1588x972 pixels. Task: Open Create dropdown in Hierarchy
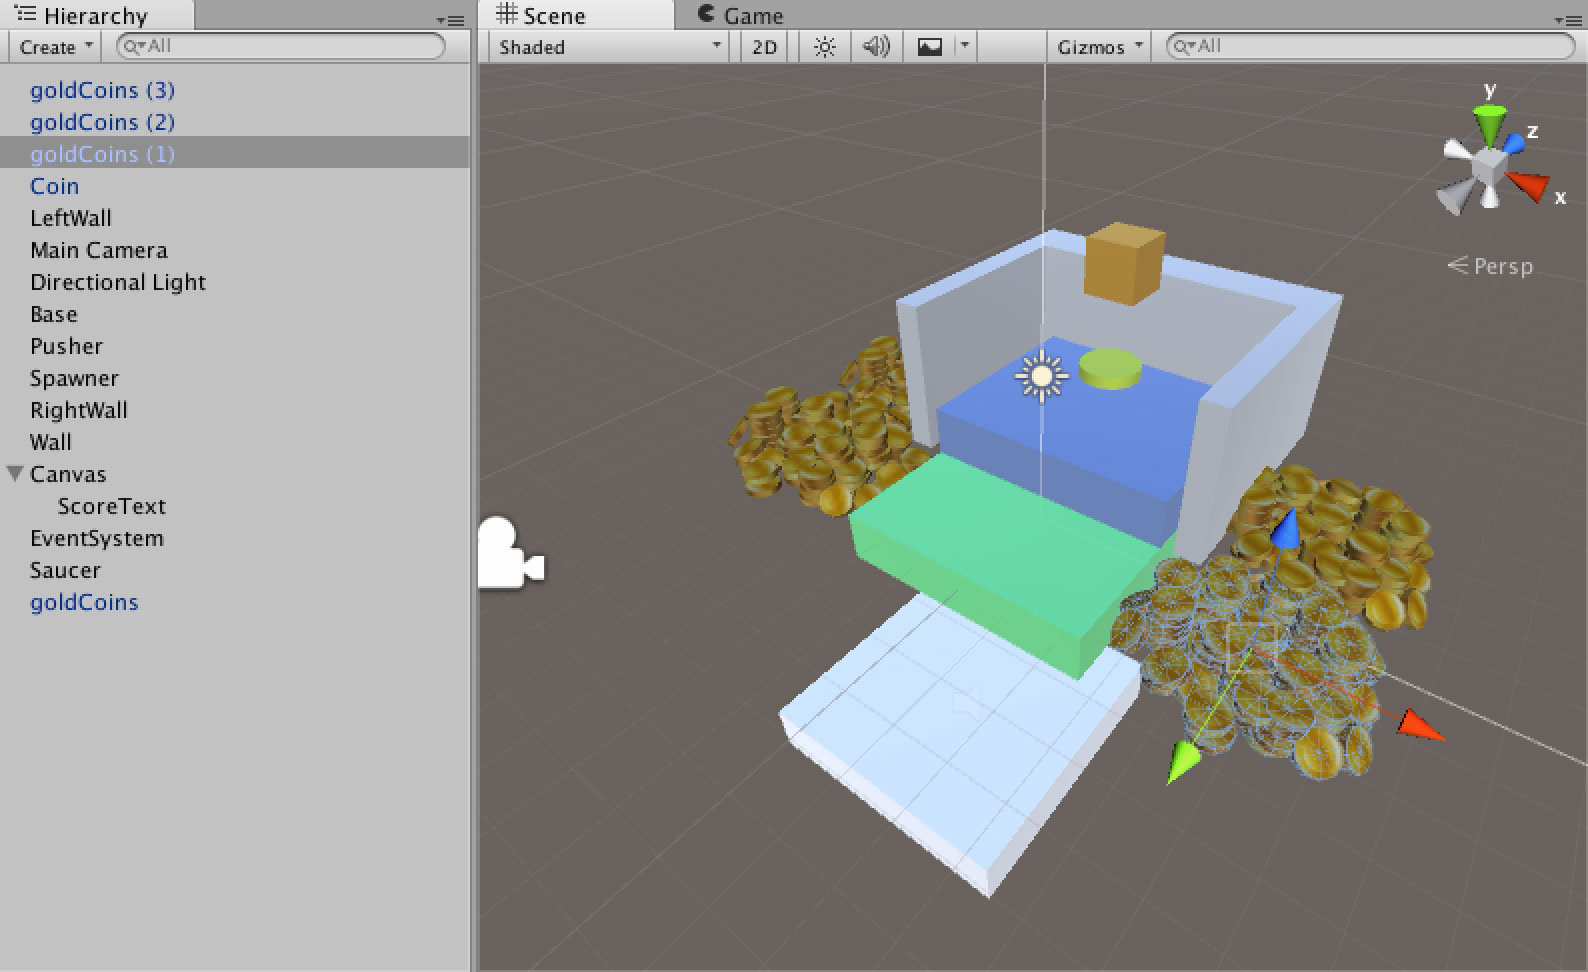tap(56, 47)
